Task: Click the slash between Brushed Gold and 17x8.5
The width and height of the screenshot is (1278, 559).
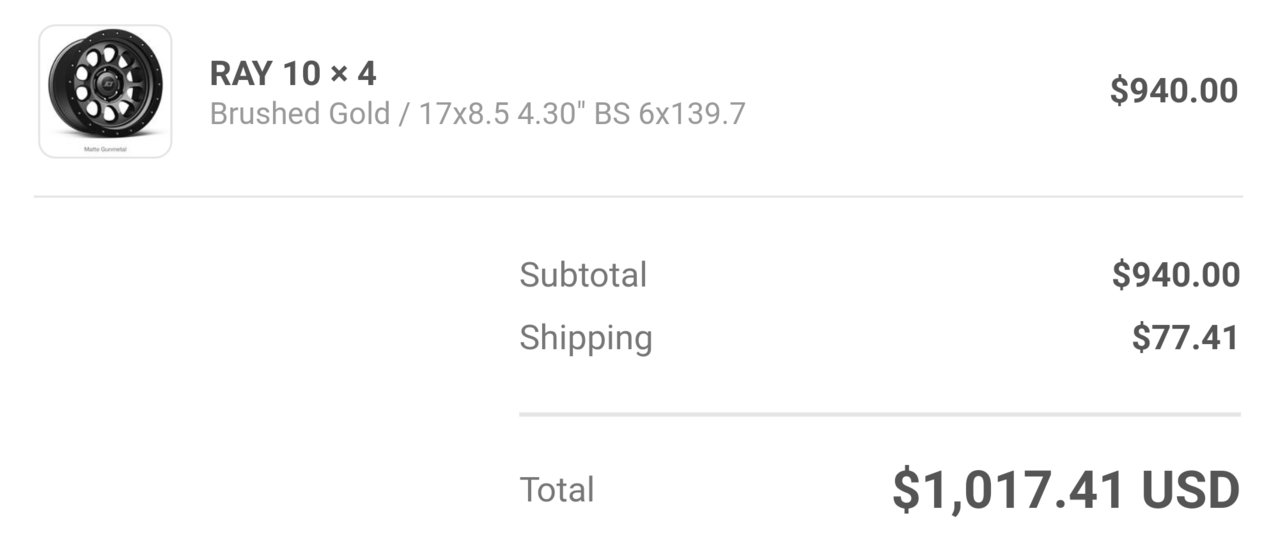Action: click(404, 113)
